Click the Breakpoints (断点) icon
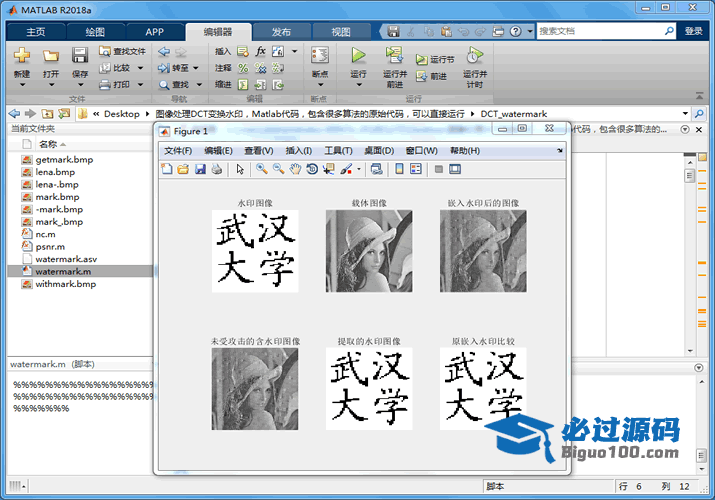 320,56
